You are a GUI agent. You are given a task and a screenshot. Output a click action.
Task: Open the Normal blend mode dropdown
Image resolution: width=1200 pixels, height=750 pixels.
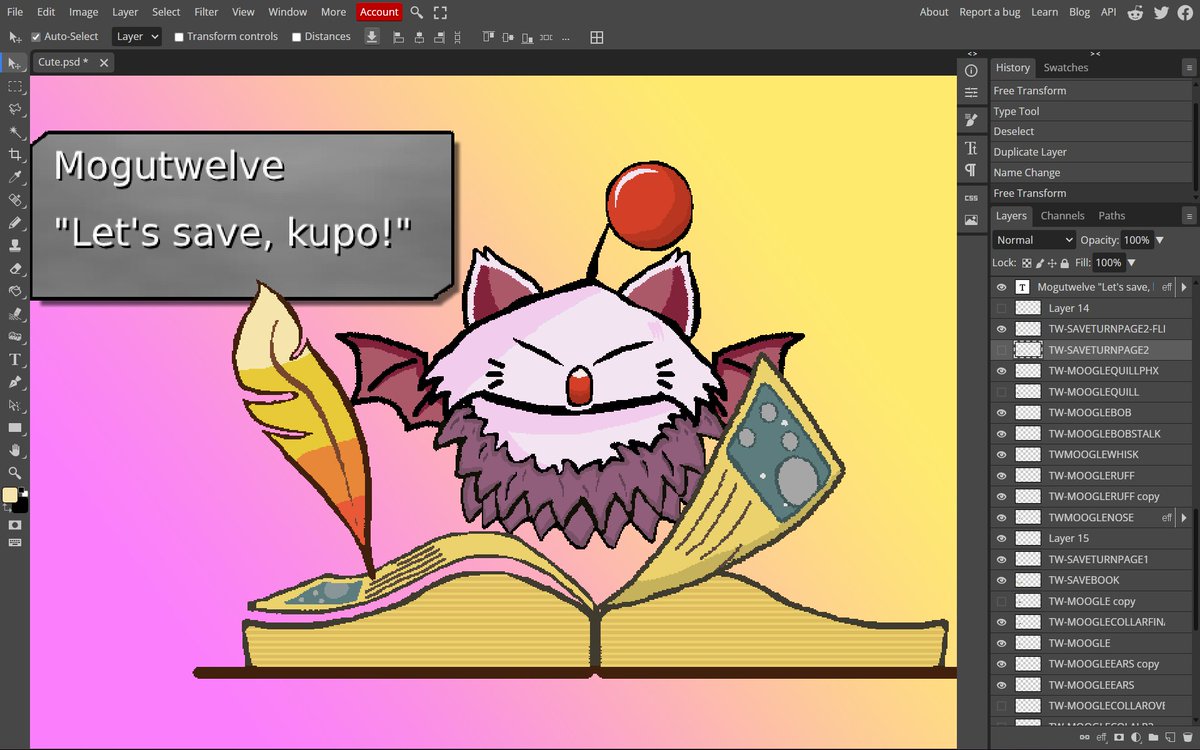(x=1034, y=240)
